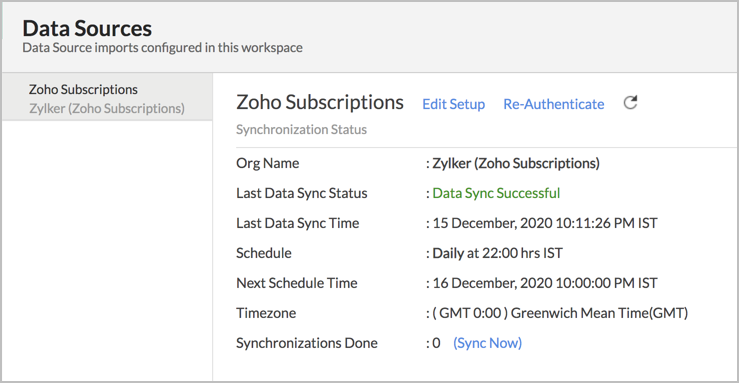The image size is (739, 383).
Task: Click the Schedule field label
Action: [x=264, y=253]
